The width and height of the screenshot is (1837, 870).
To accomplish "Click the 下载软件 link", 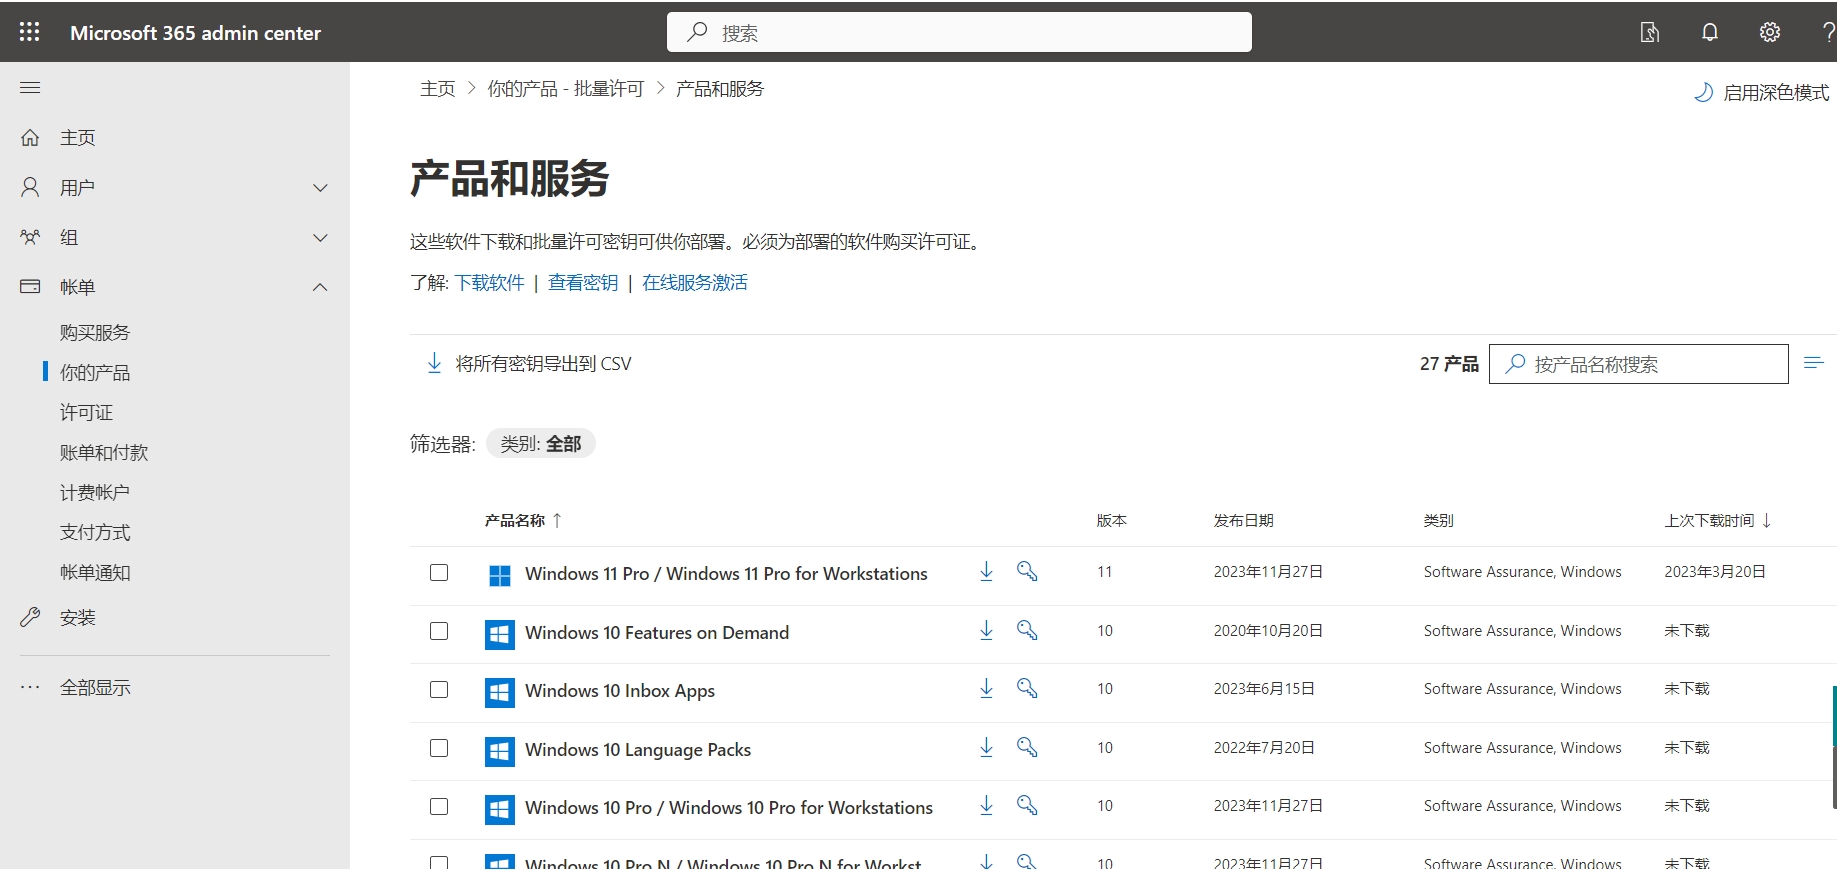I will click(490, 283).
